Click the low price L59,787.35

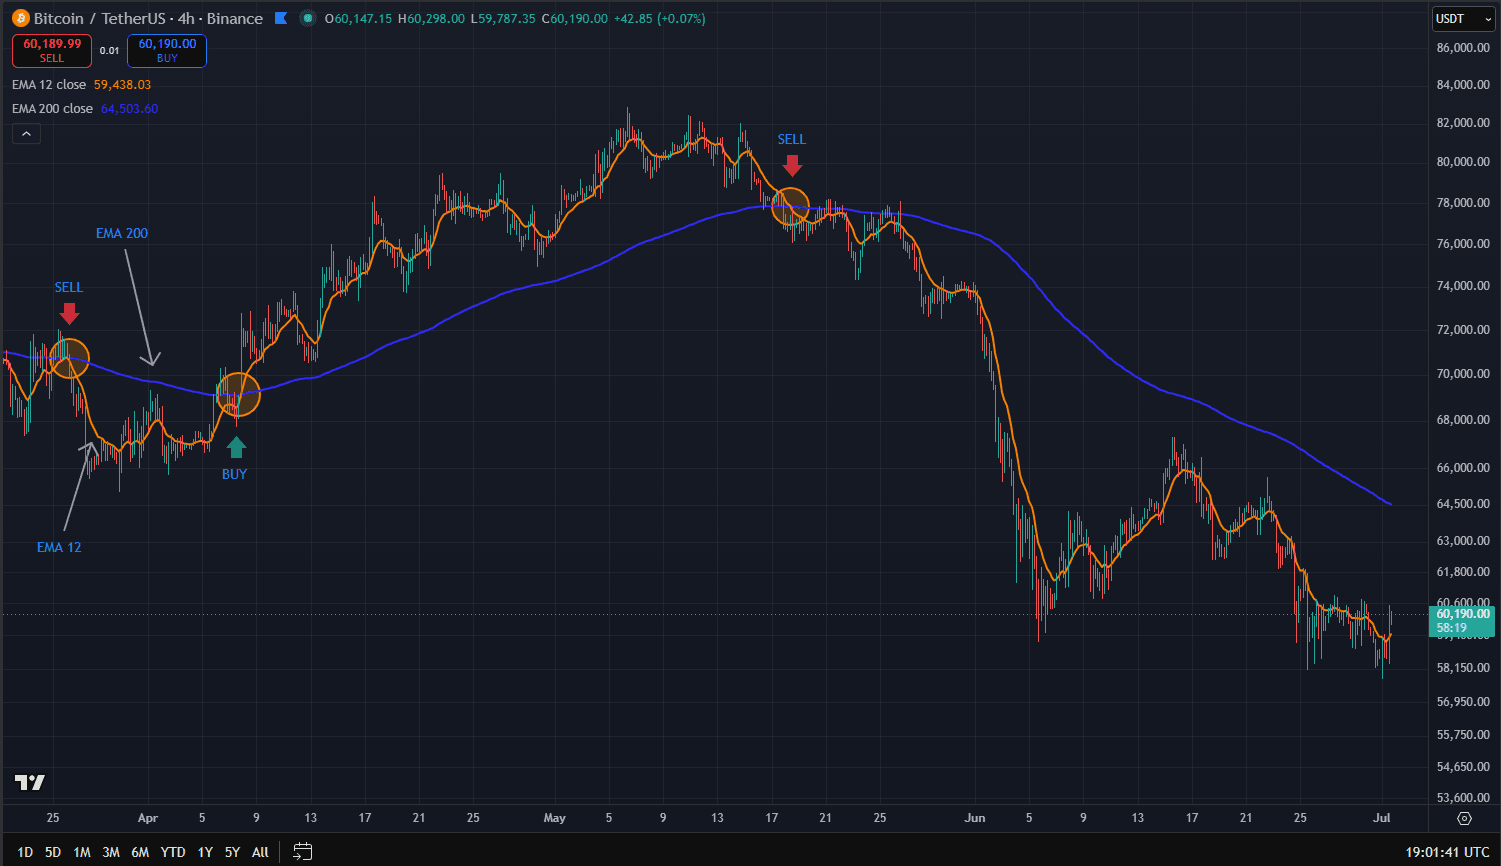[503, 19]
